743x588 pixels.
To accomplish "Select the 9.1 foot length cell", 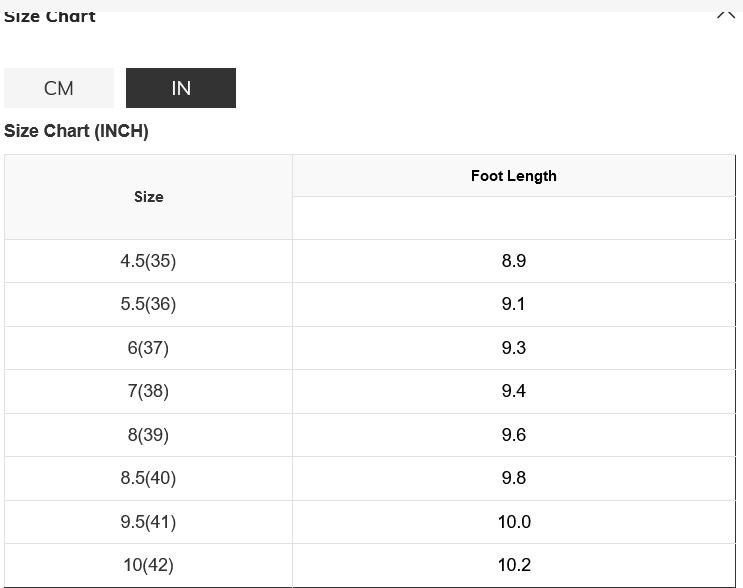I will pos(513,304).
